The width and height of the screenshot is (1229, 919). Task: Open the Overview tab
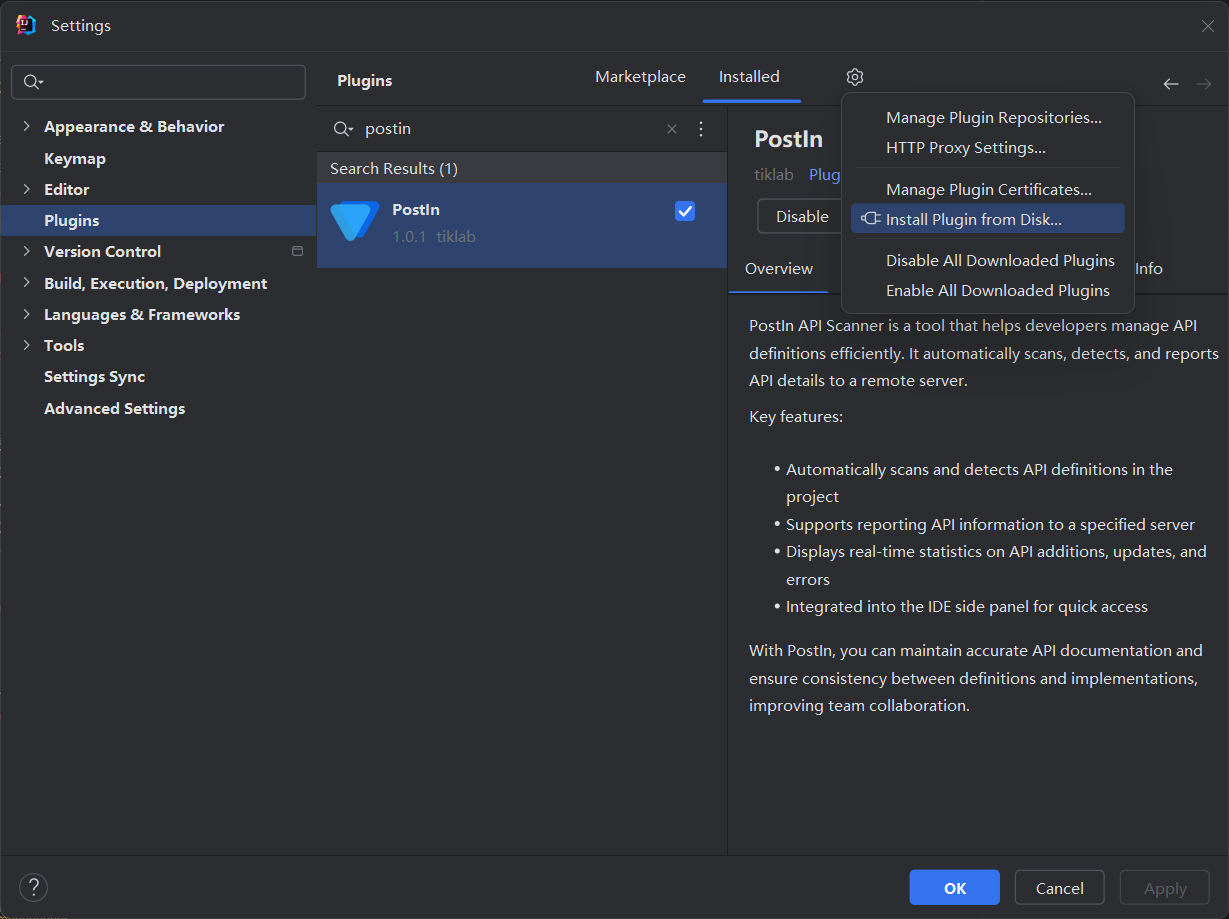click(x=779, y=269)
